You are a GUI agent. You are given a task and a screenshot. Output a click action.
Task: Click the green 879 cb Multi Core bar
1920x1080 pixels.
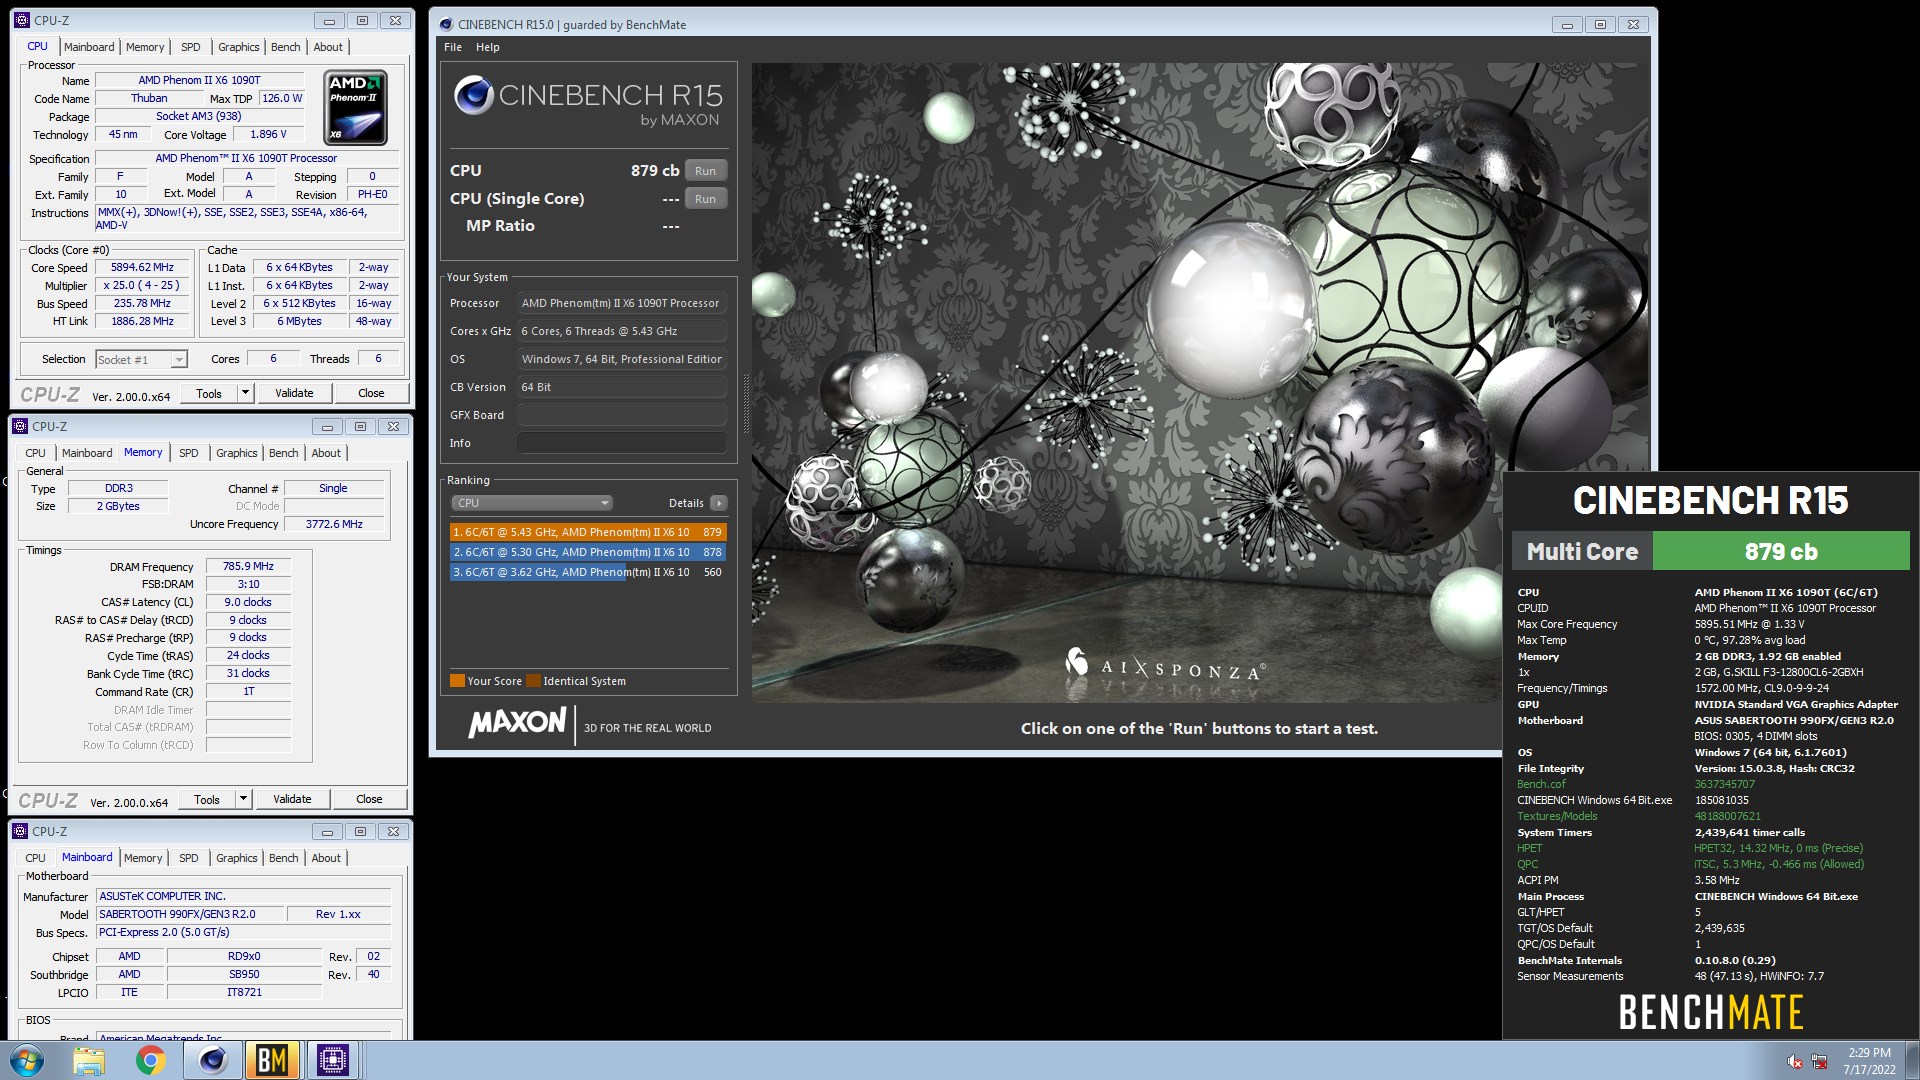1781,551
